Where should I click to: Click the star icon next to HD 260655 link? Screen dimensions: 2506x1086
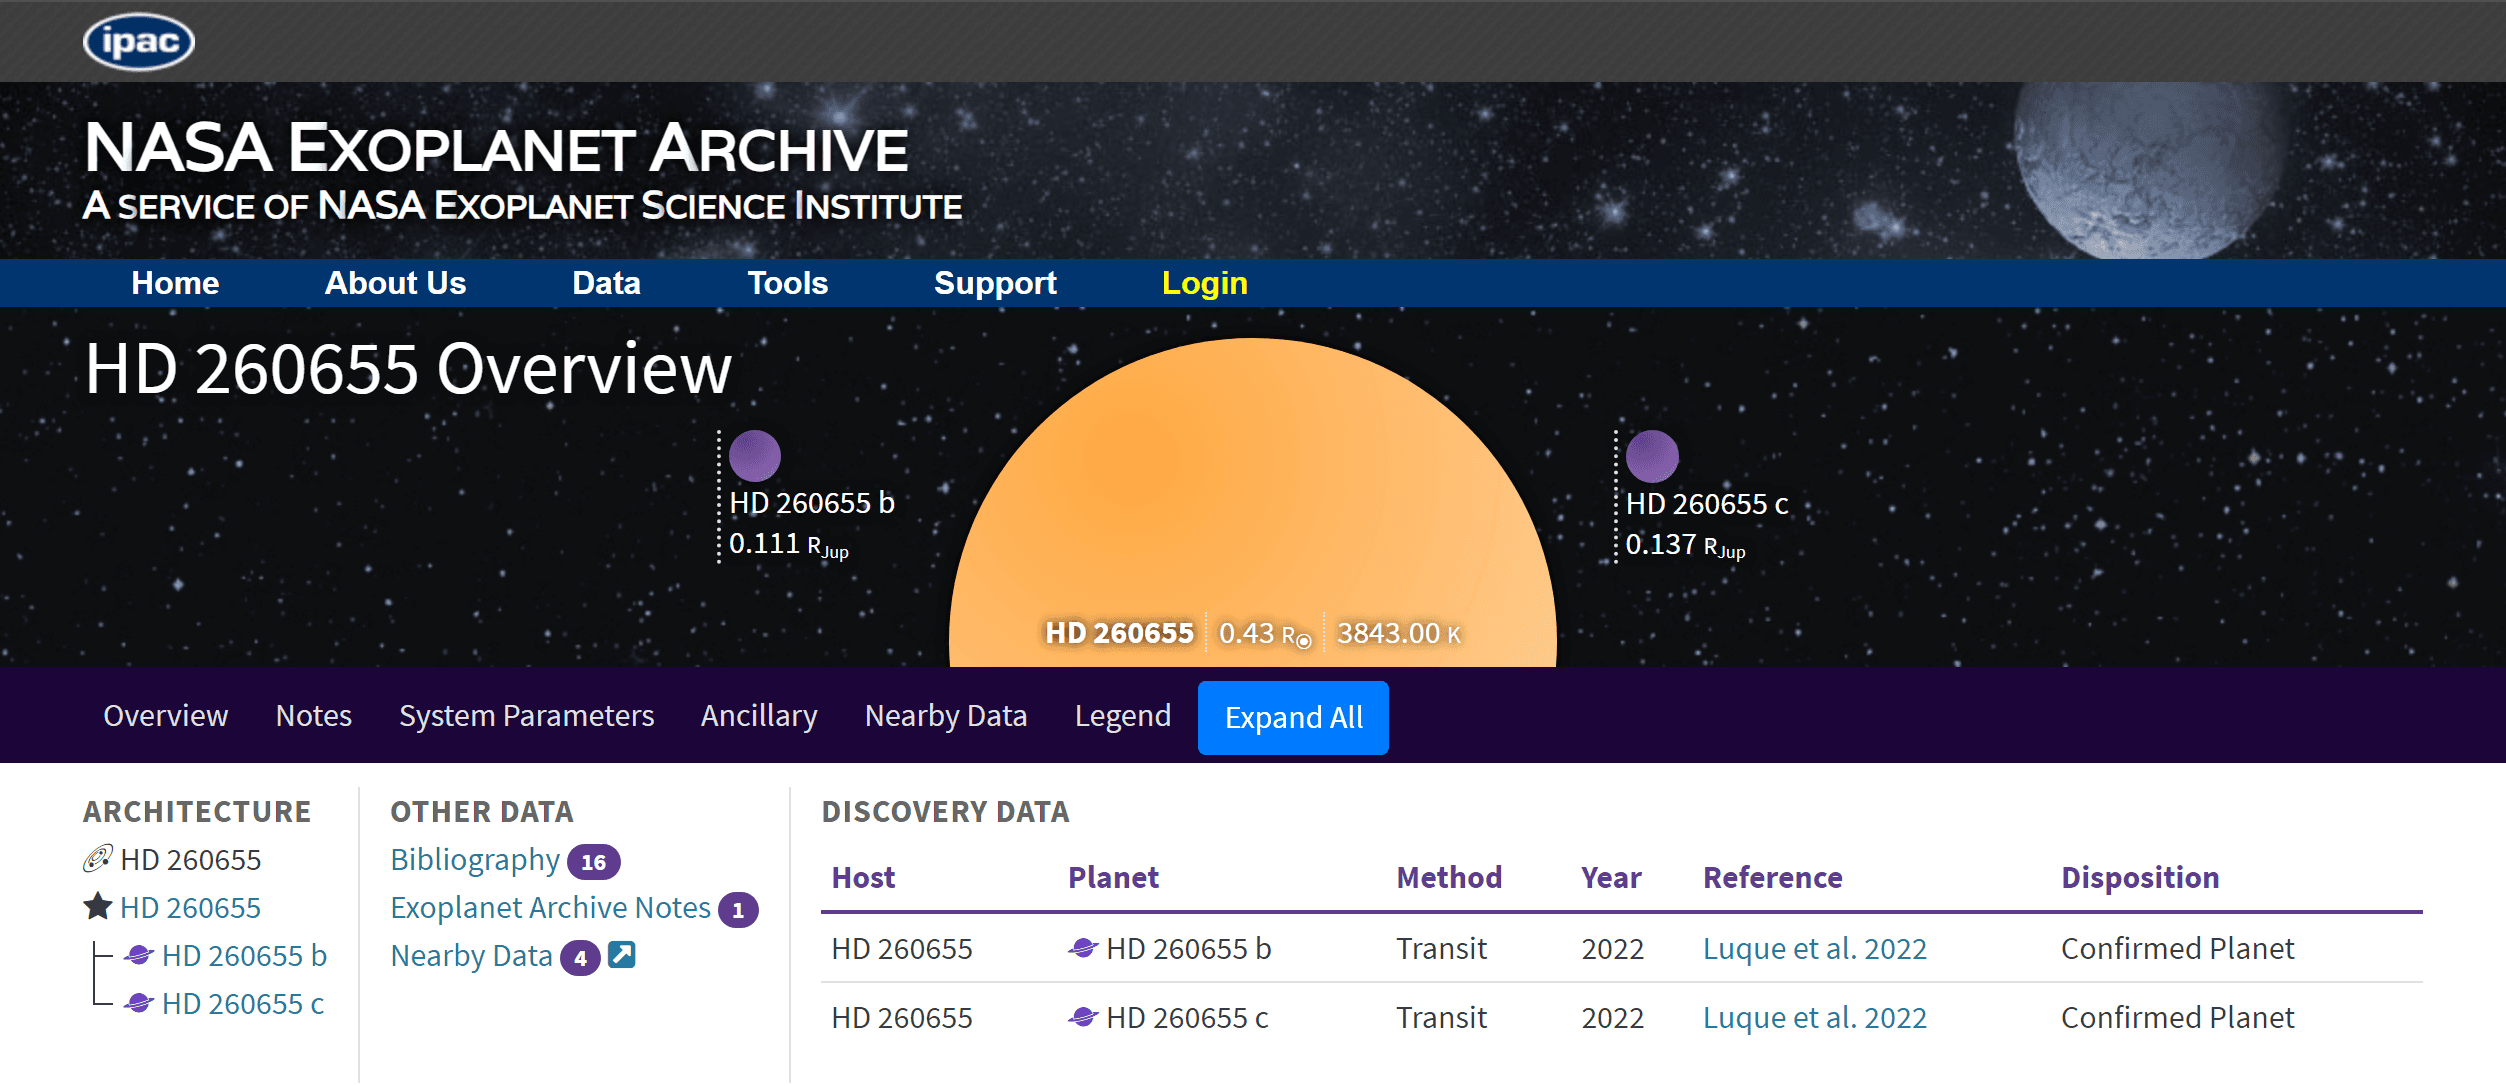(x=97, y=907)
